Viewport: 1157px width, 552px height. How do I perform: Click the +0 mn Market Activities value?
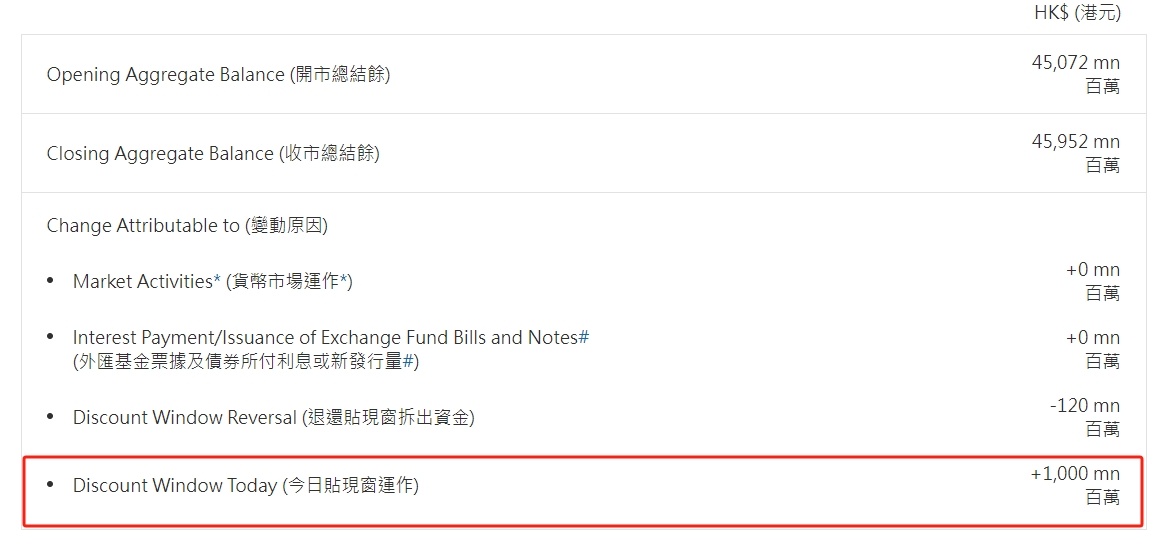pos(1092,270)
